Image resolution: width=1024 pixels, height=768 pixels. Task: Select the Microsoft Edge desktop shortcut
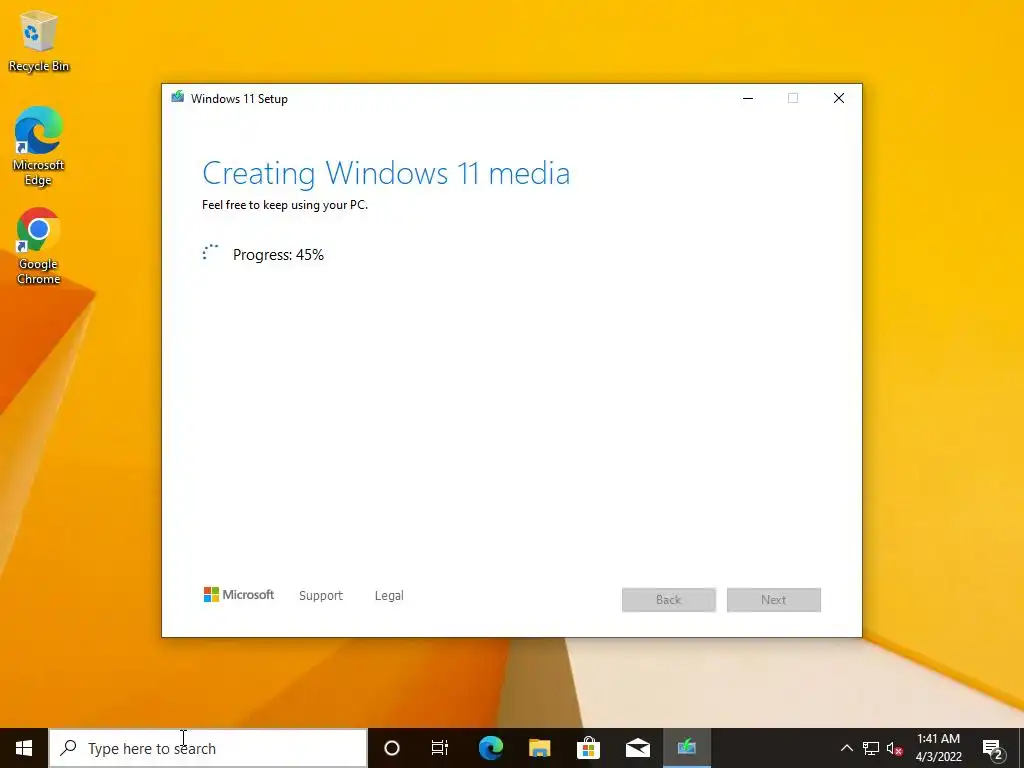39,146
